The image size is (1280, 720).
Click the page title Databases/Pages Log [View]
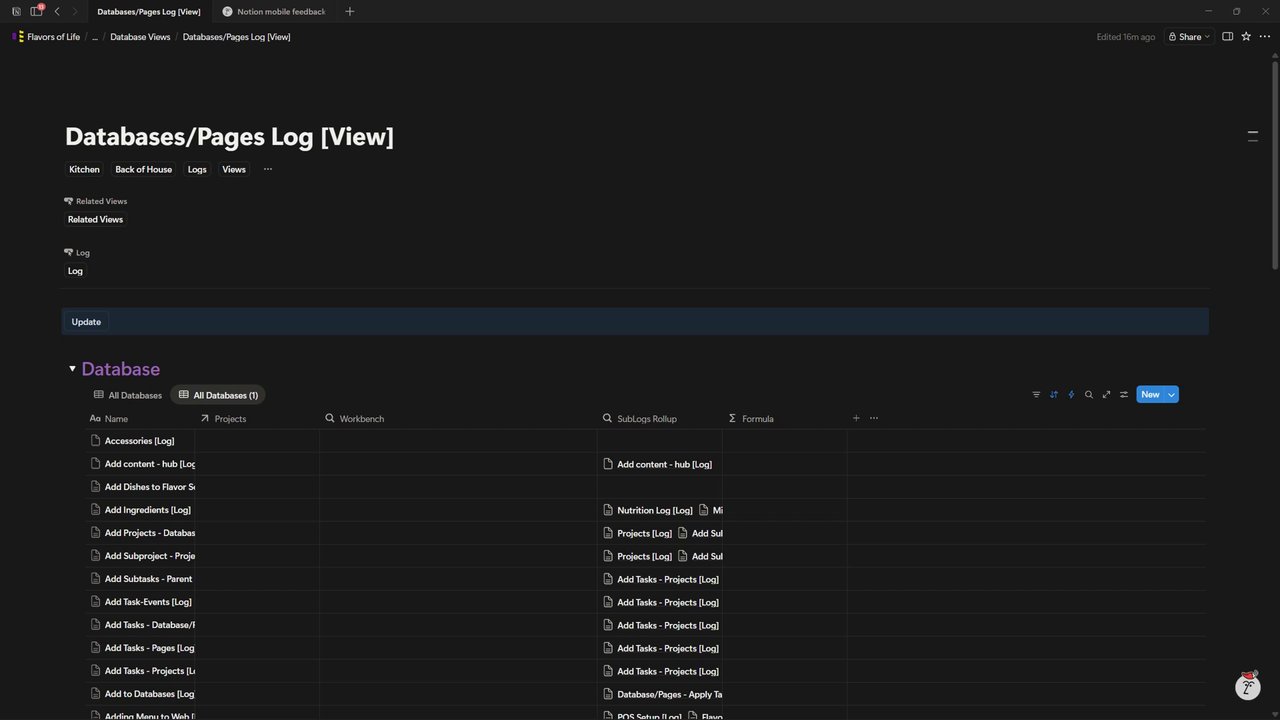point(230,137)
